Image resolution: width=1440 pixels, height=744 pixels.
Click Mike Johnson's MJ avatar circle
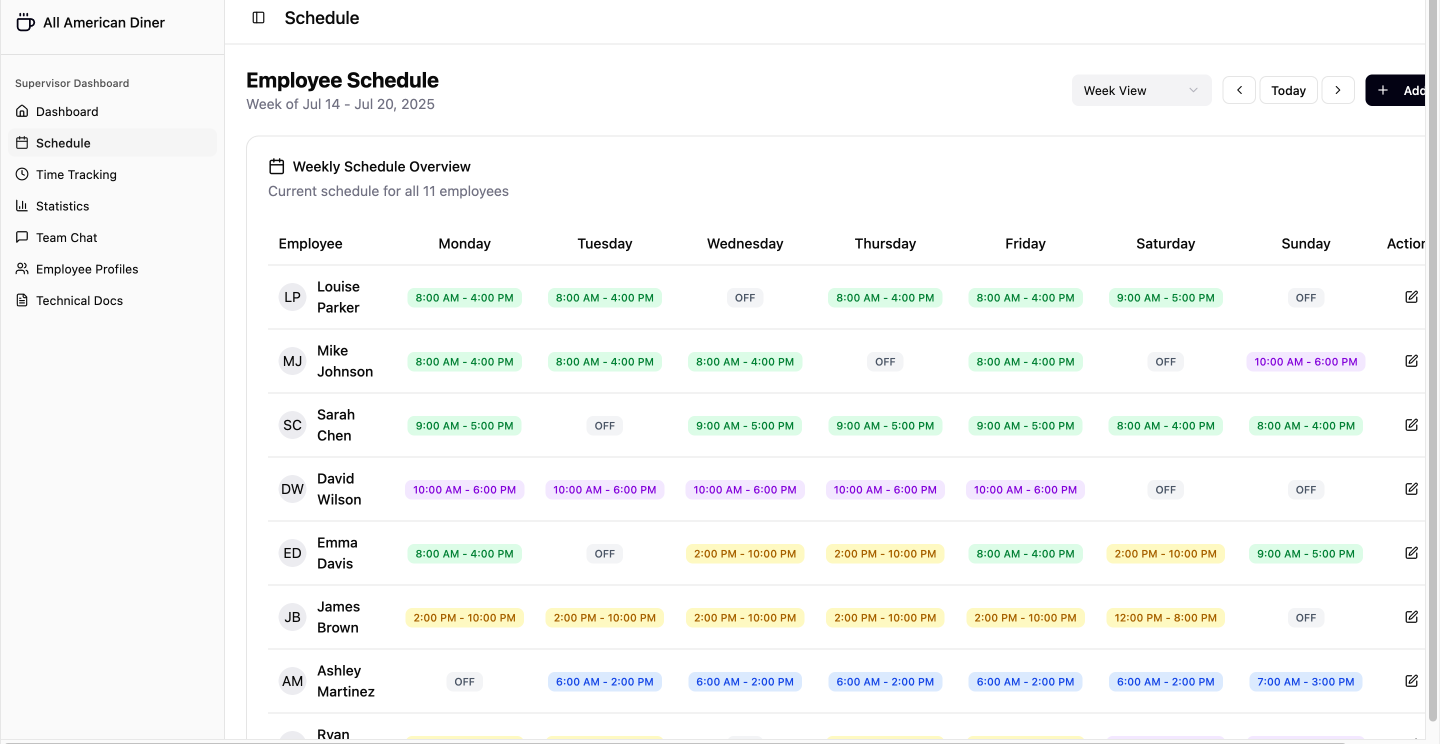tap(292, 361)
